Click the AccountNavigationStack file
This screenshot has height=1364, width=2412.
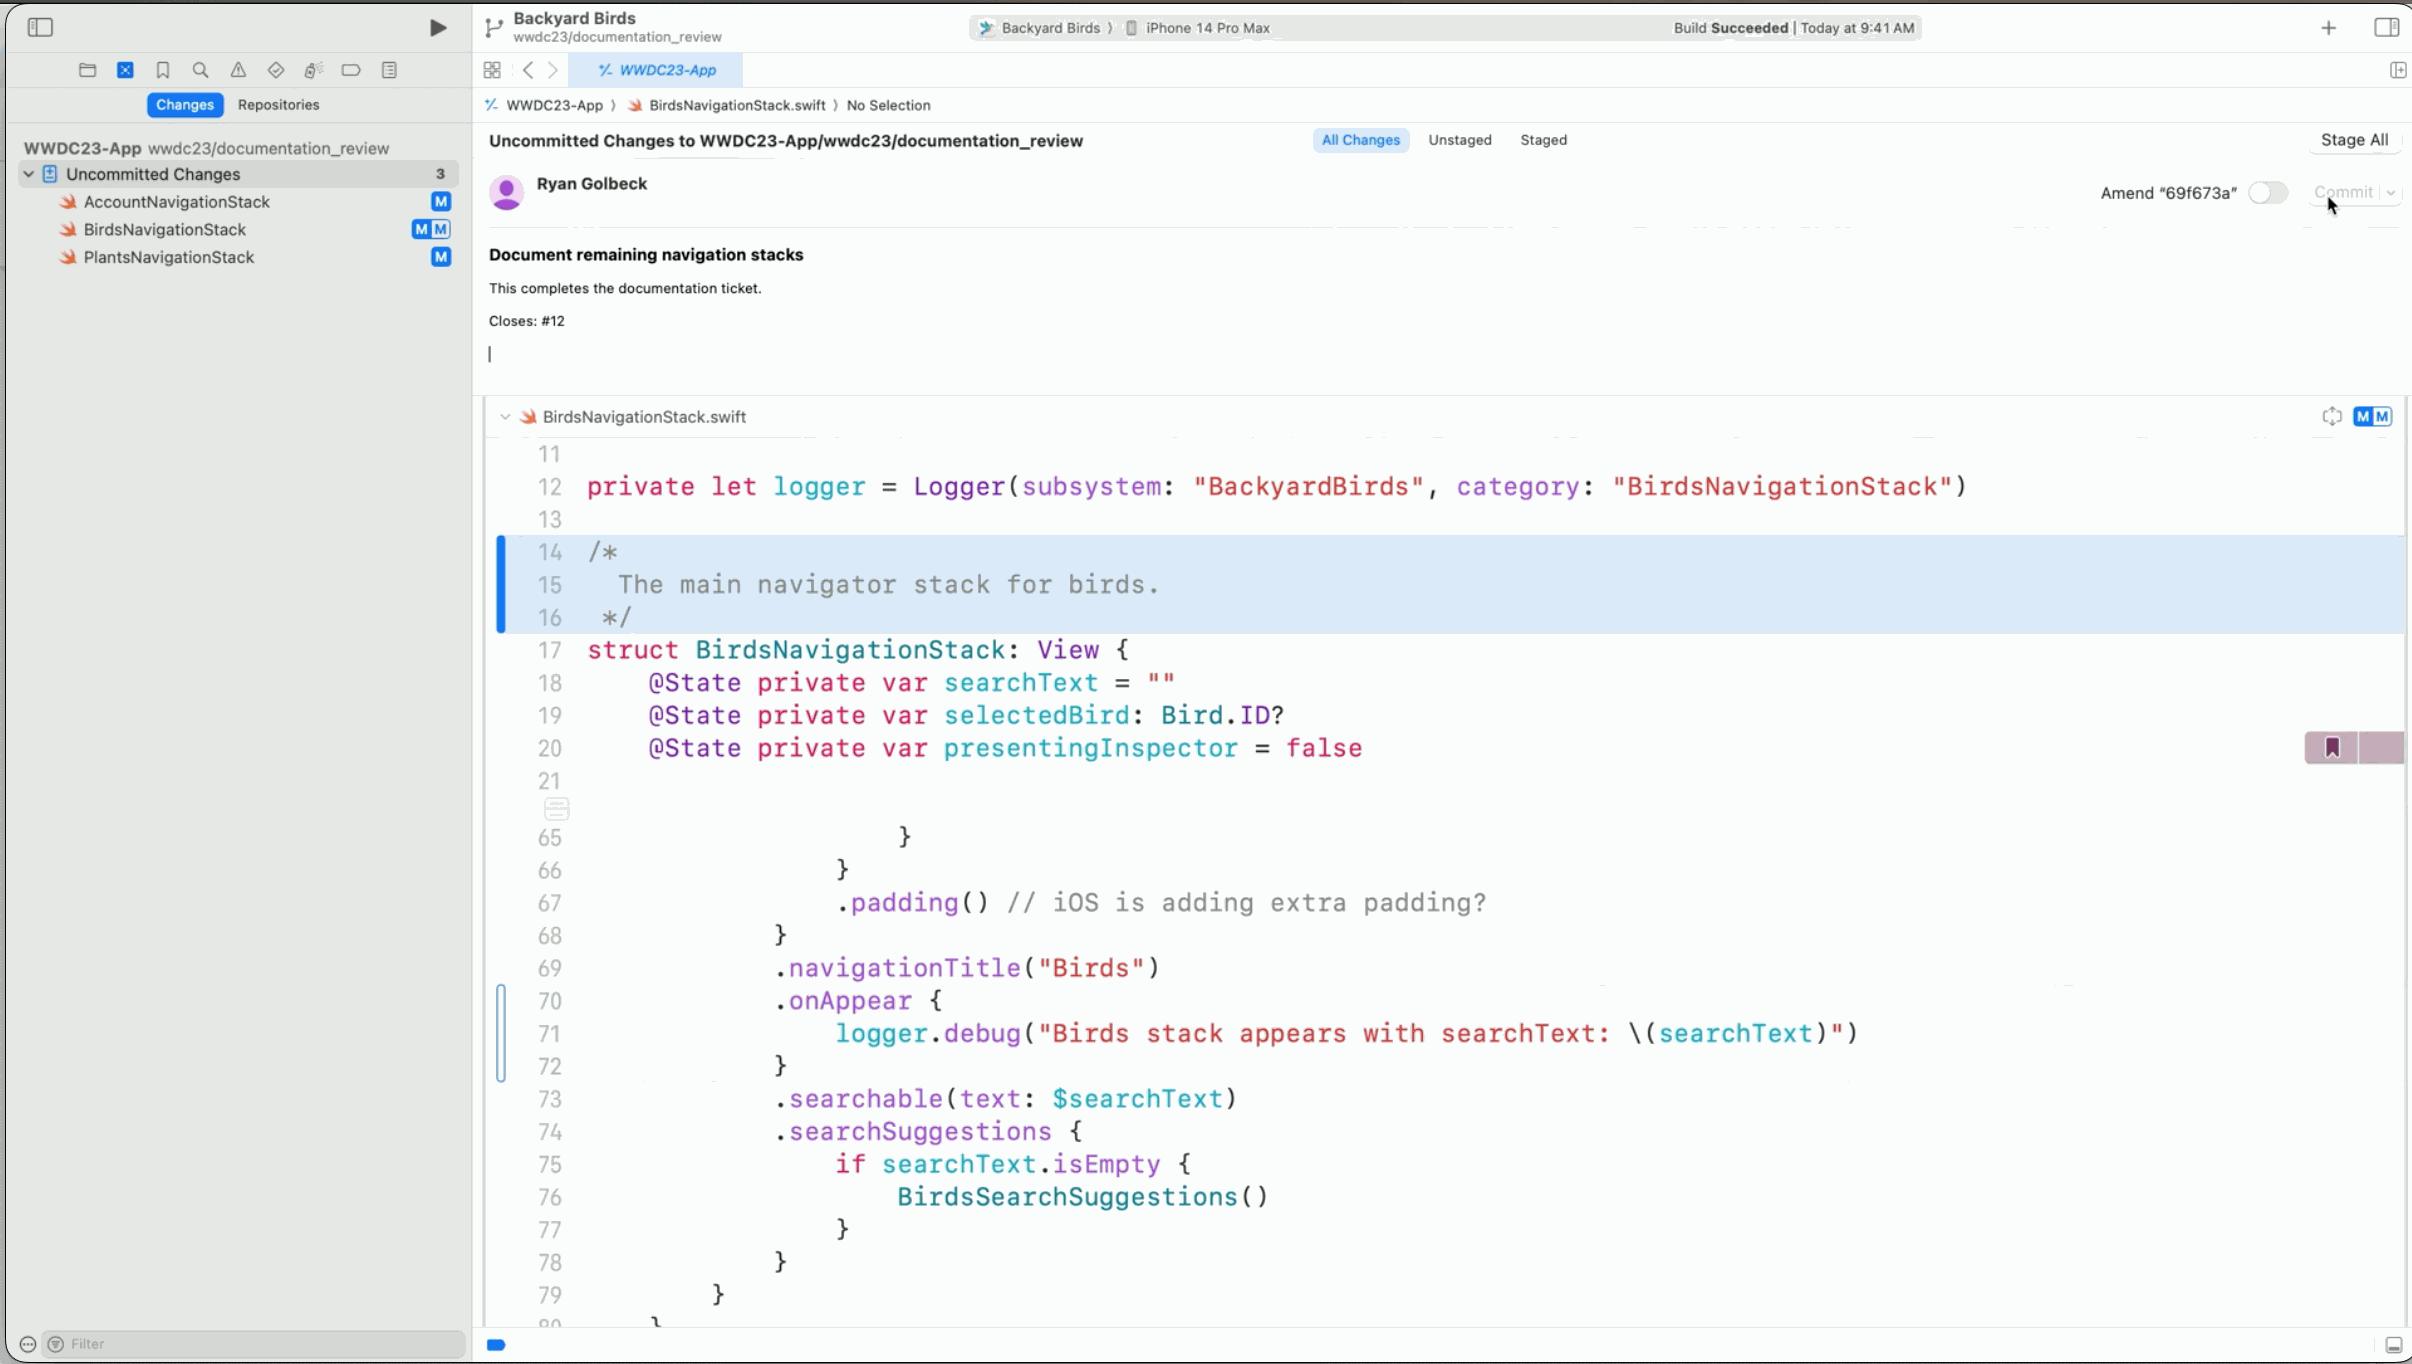[176, 201]
